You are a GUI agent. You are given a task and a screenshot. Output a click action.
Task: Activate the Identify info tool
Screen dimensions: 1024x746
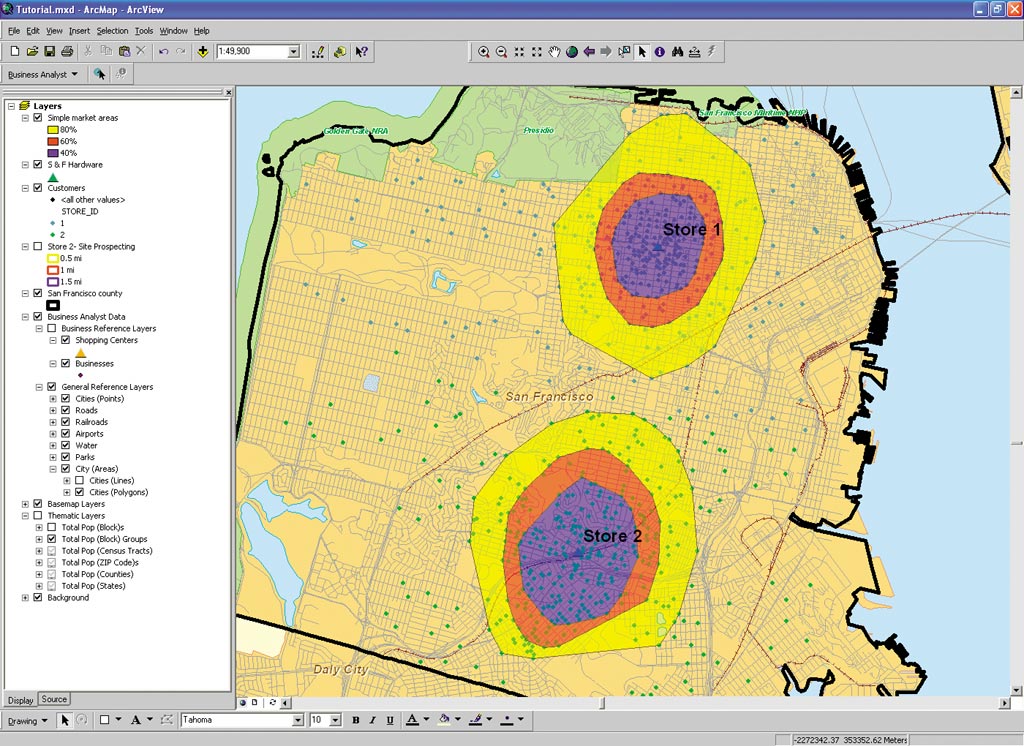659,52
